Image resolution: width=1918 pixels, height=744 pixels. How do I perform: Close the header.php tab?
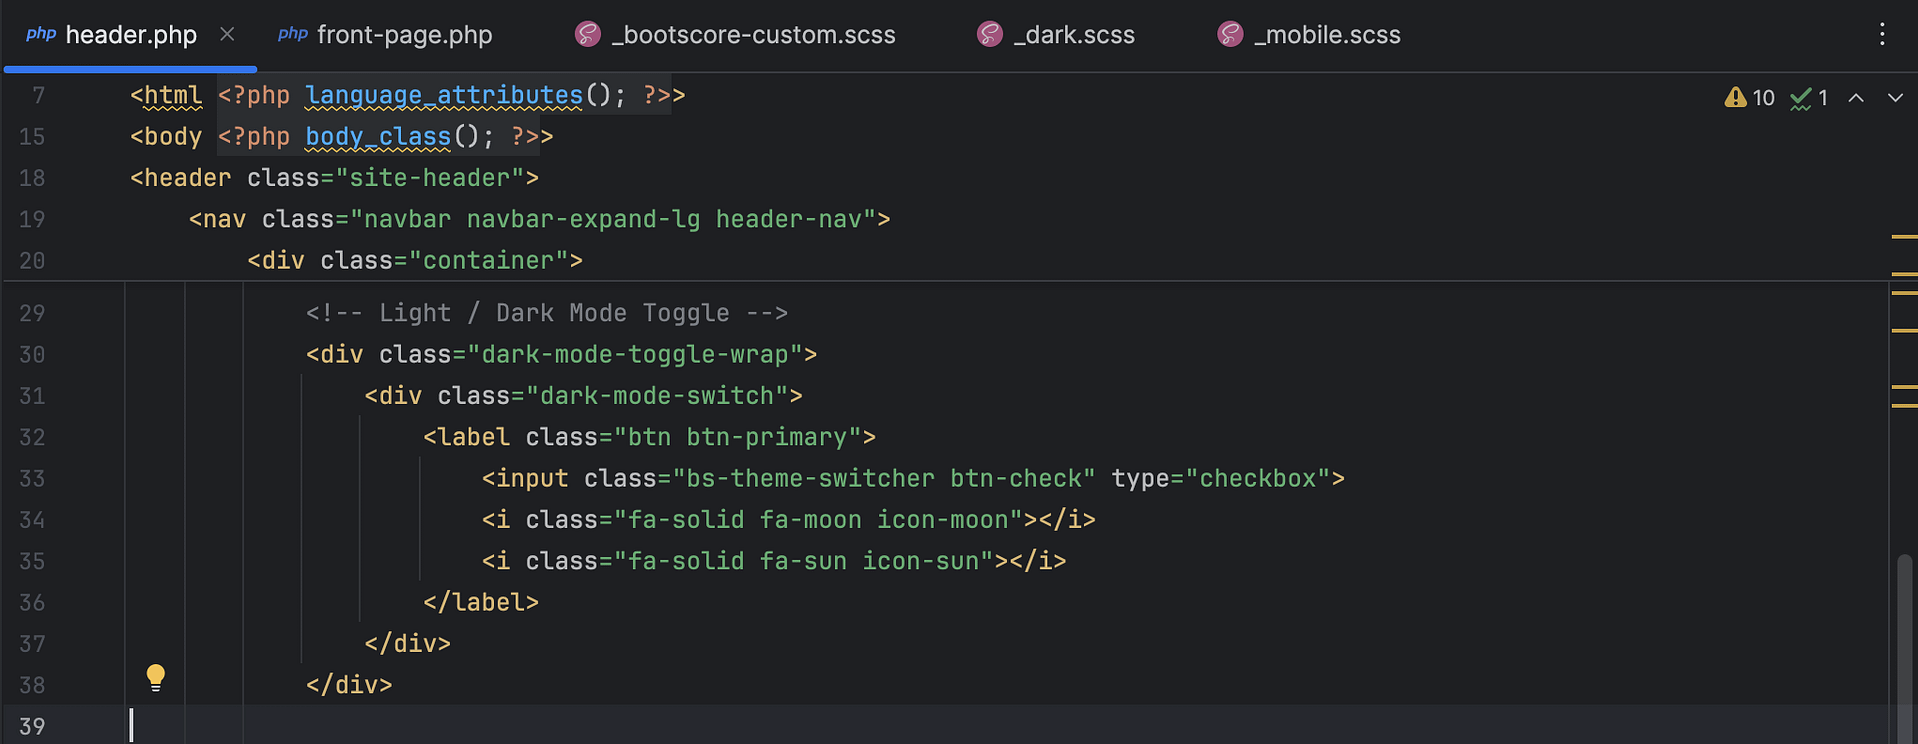click(x=227, y=35)
